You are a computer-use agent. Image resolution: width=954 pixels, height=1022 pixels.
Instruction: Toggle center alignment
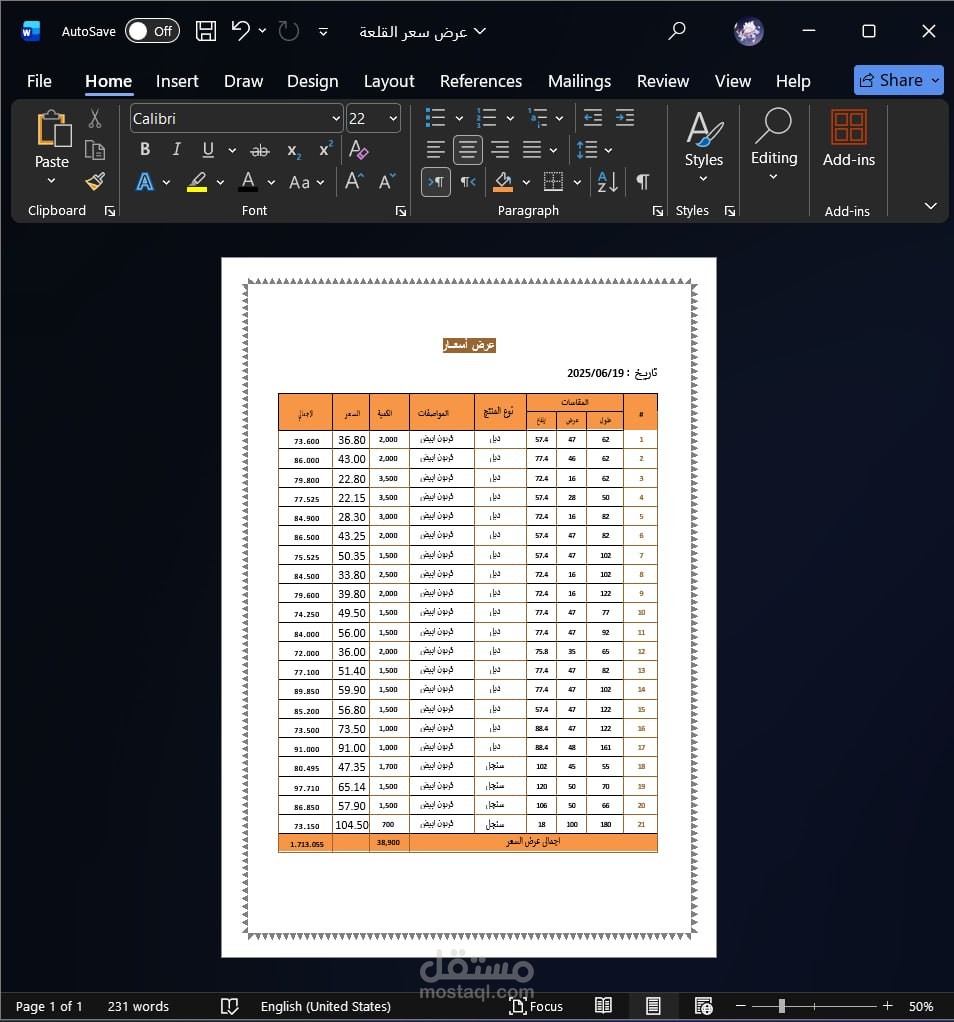[x=467, y=150]
